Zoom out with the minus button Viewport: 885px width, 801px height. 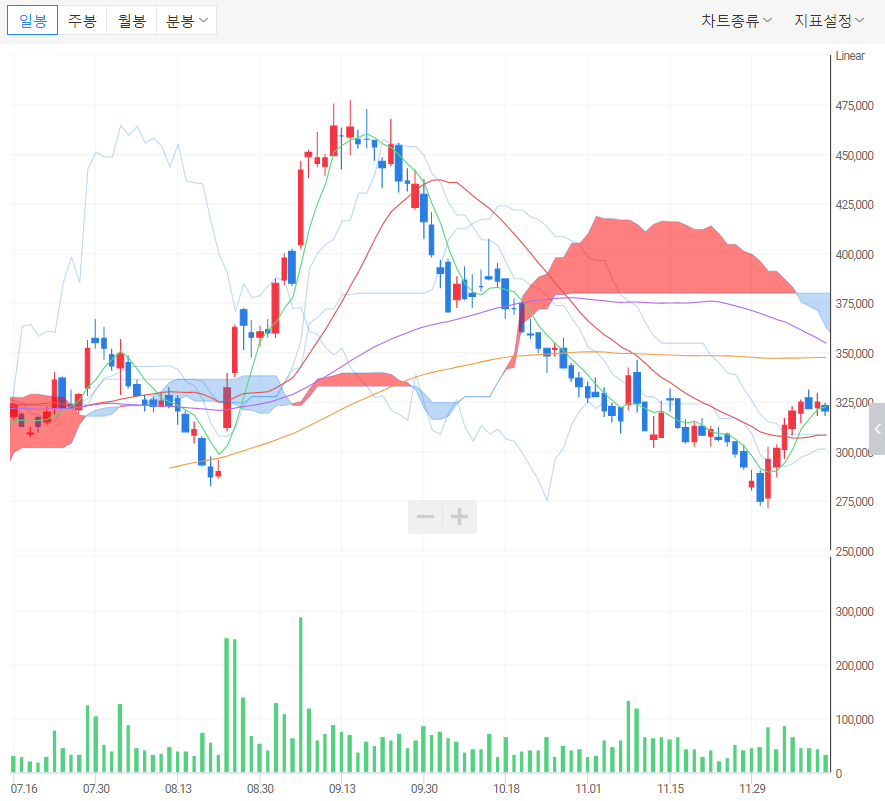click(425, 517)
